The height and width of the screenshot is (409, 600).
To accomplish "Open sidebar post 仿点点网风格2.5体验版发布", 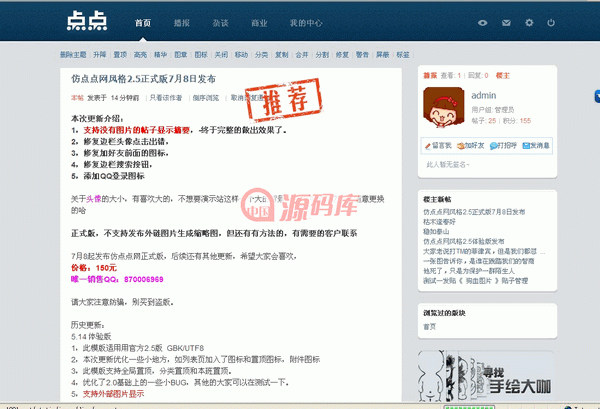I will [464, 241].
